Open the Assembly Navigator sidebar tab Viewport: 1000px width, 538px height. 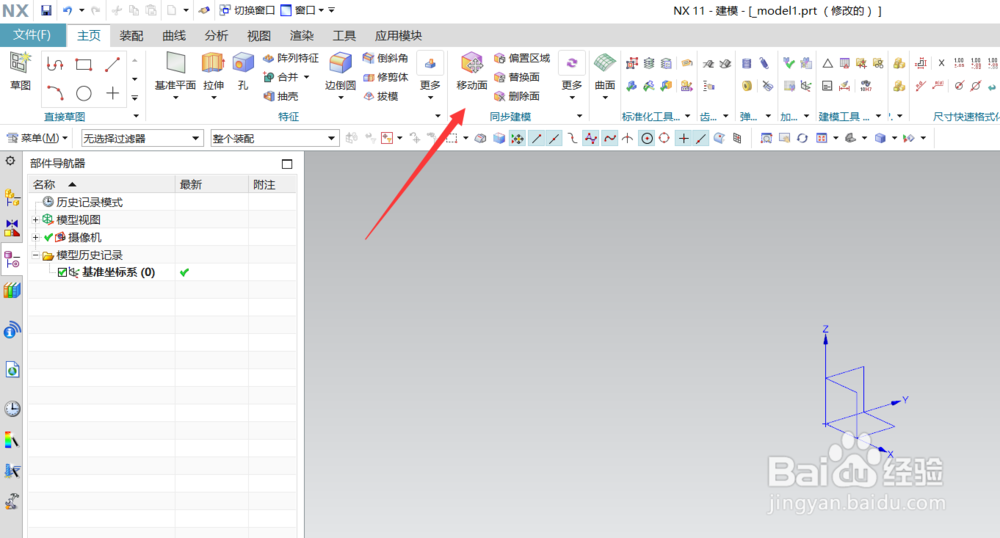(x=12, y=198)
